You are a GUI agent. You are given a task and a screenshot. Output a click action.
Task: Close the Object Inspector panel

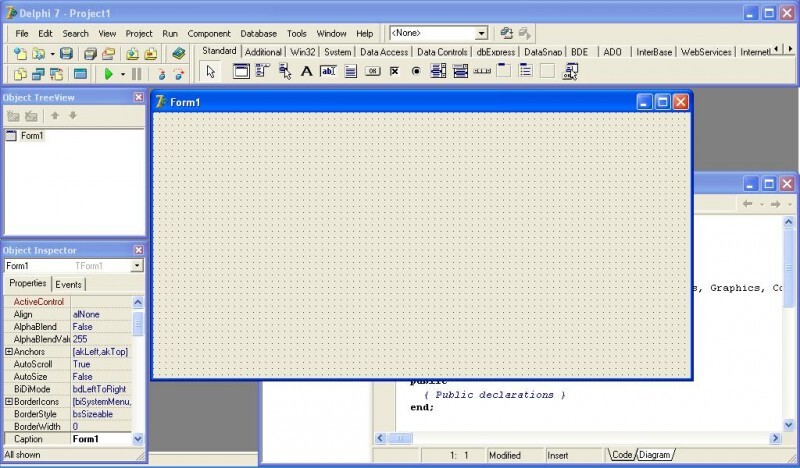[138, 250]
